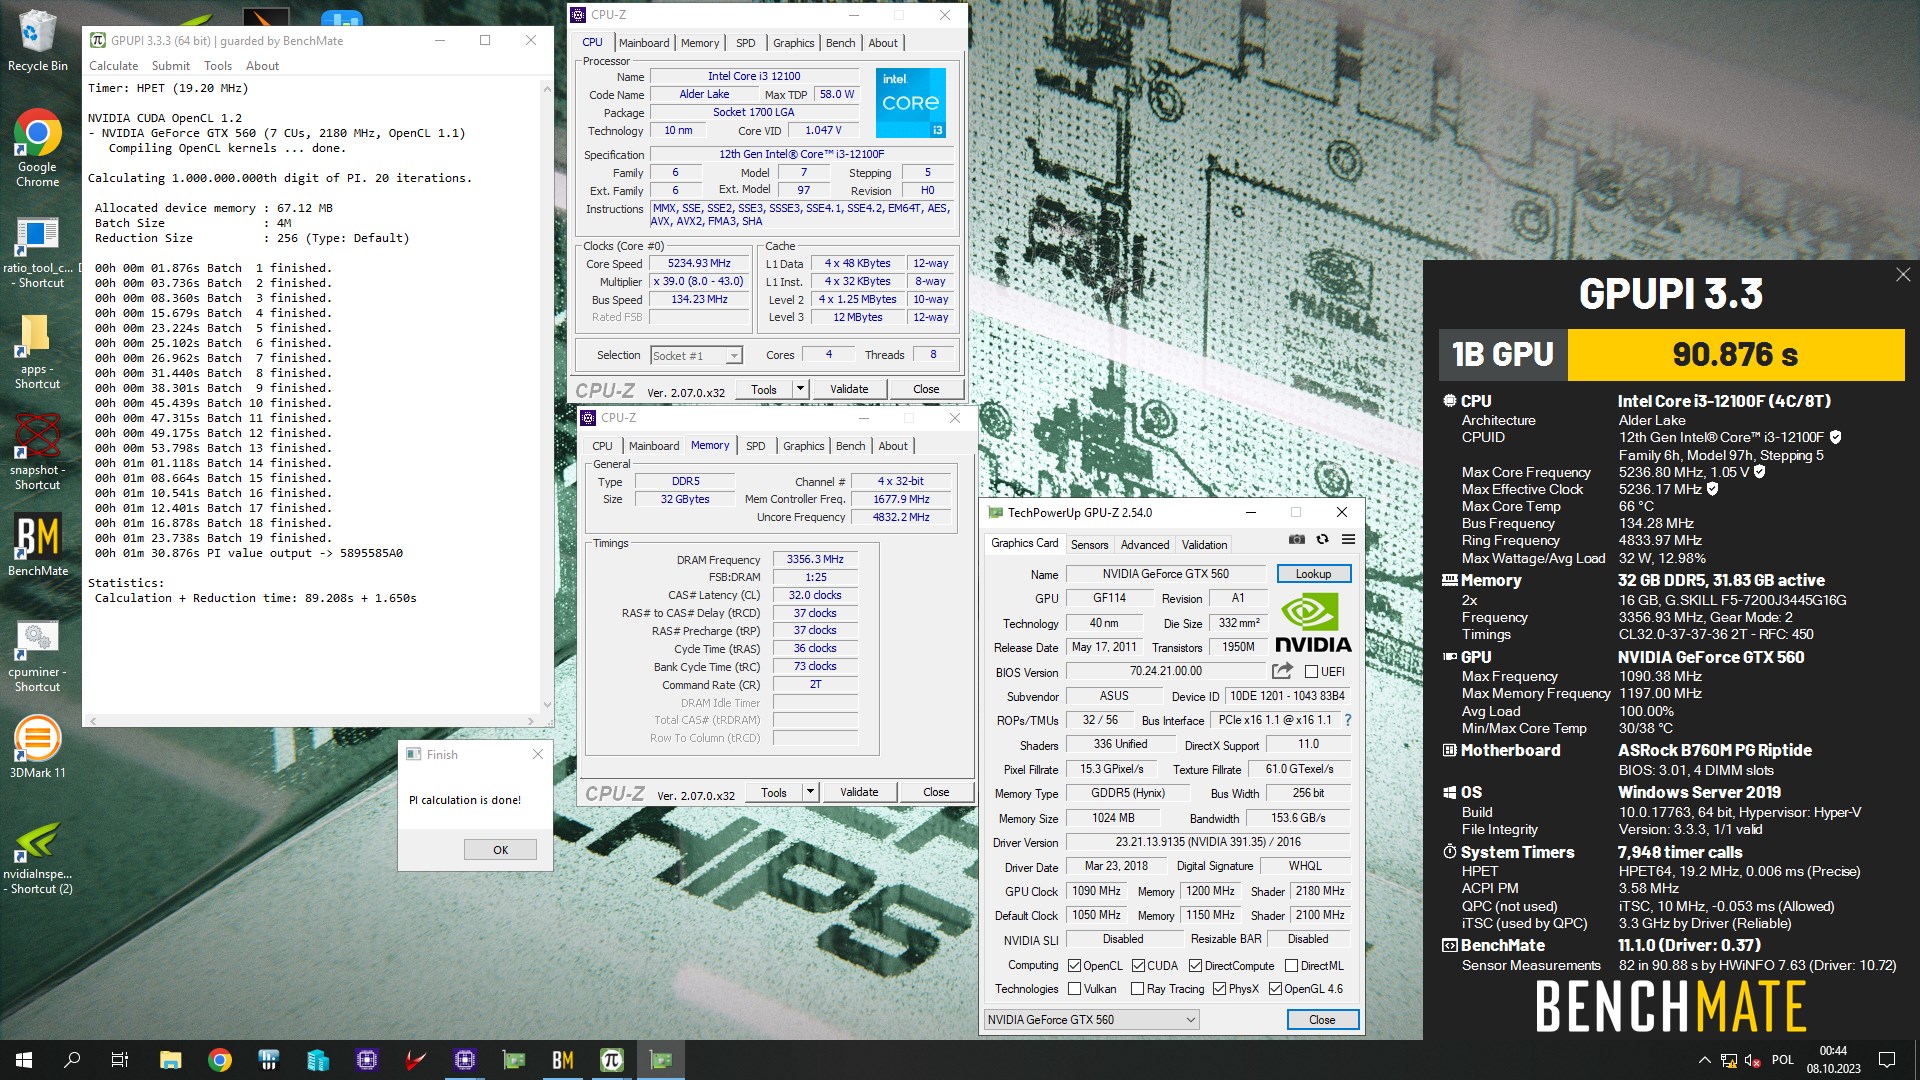1920x1080 pixels.
Task: Open the GPU-Z hamburger menu
Action: point(1348,539)
